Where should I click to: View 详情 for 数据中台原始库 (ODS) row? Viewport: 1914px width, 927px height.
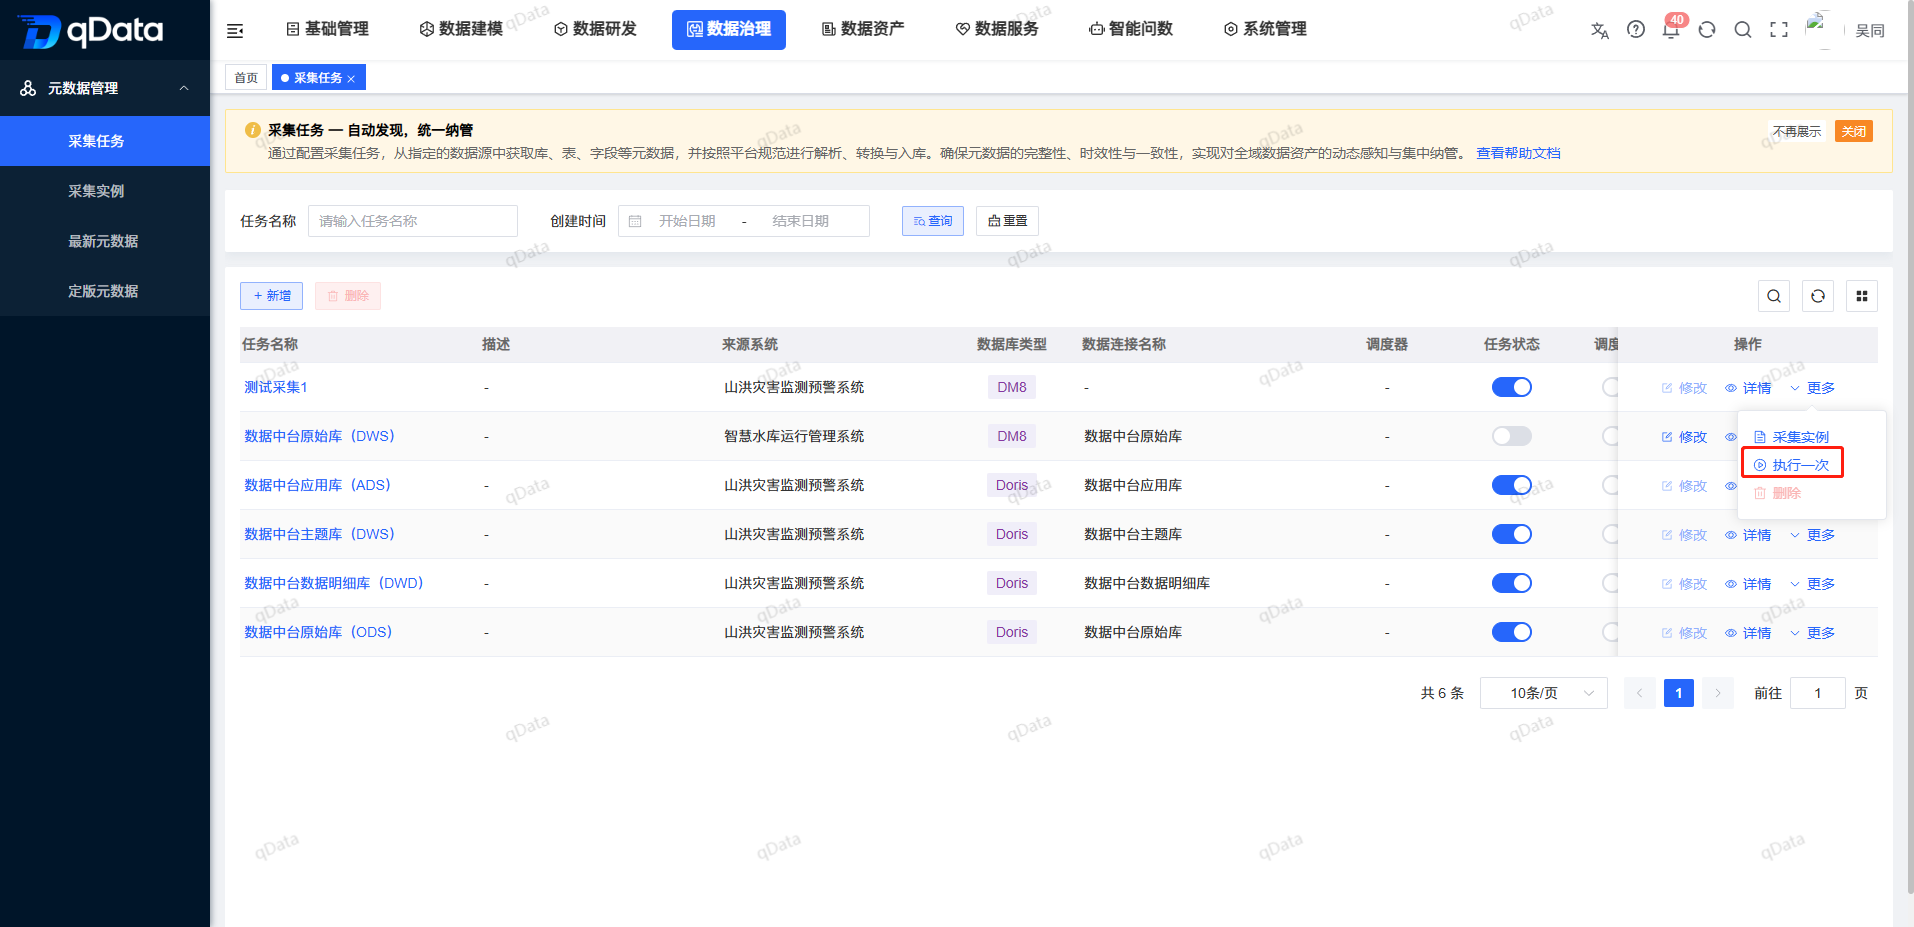(1748, 633)
